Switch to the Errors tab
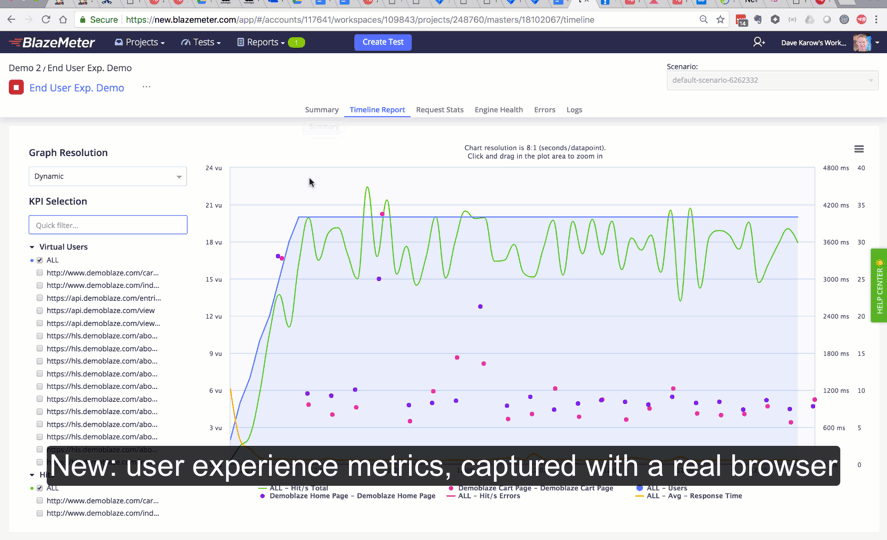The height and width of the screenshot is (540, 887). coord(545,110)
